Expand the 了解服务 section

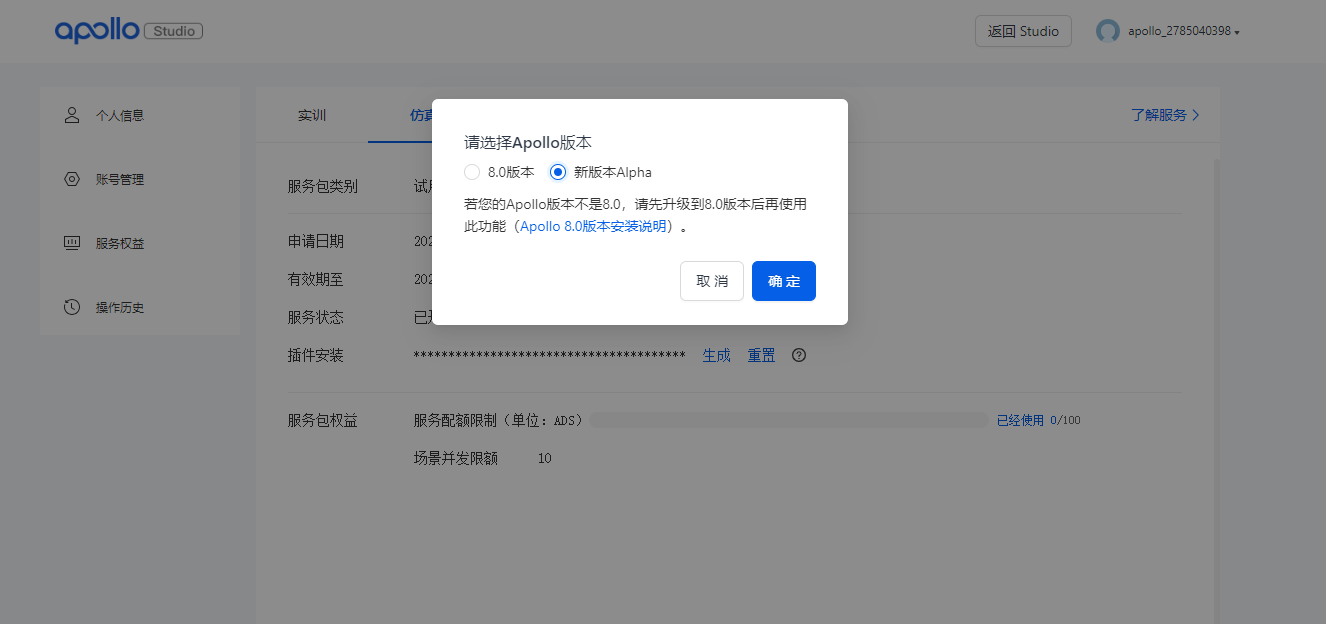click(1160, 115)
